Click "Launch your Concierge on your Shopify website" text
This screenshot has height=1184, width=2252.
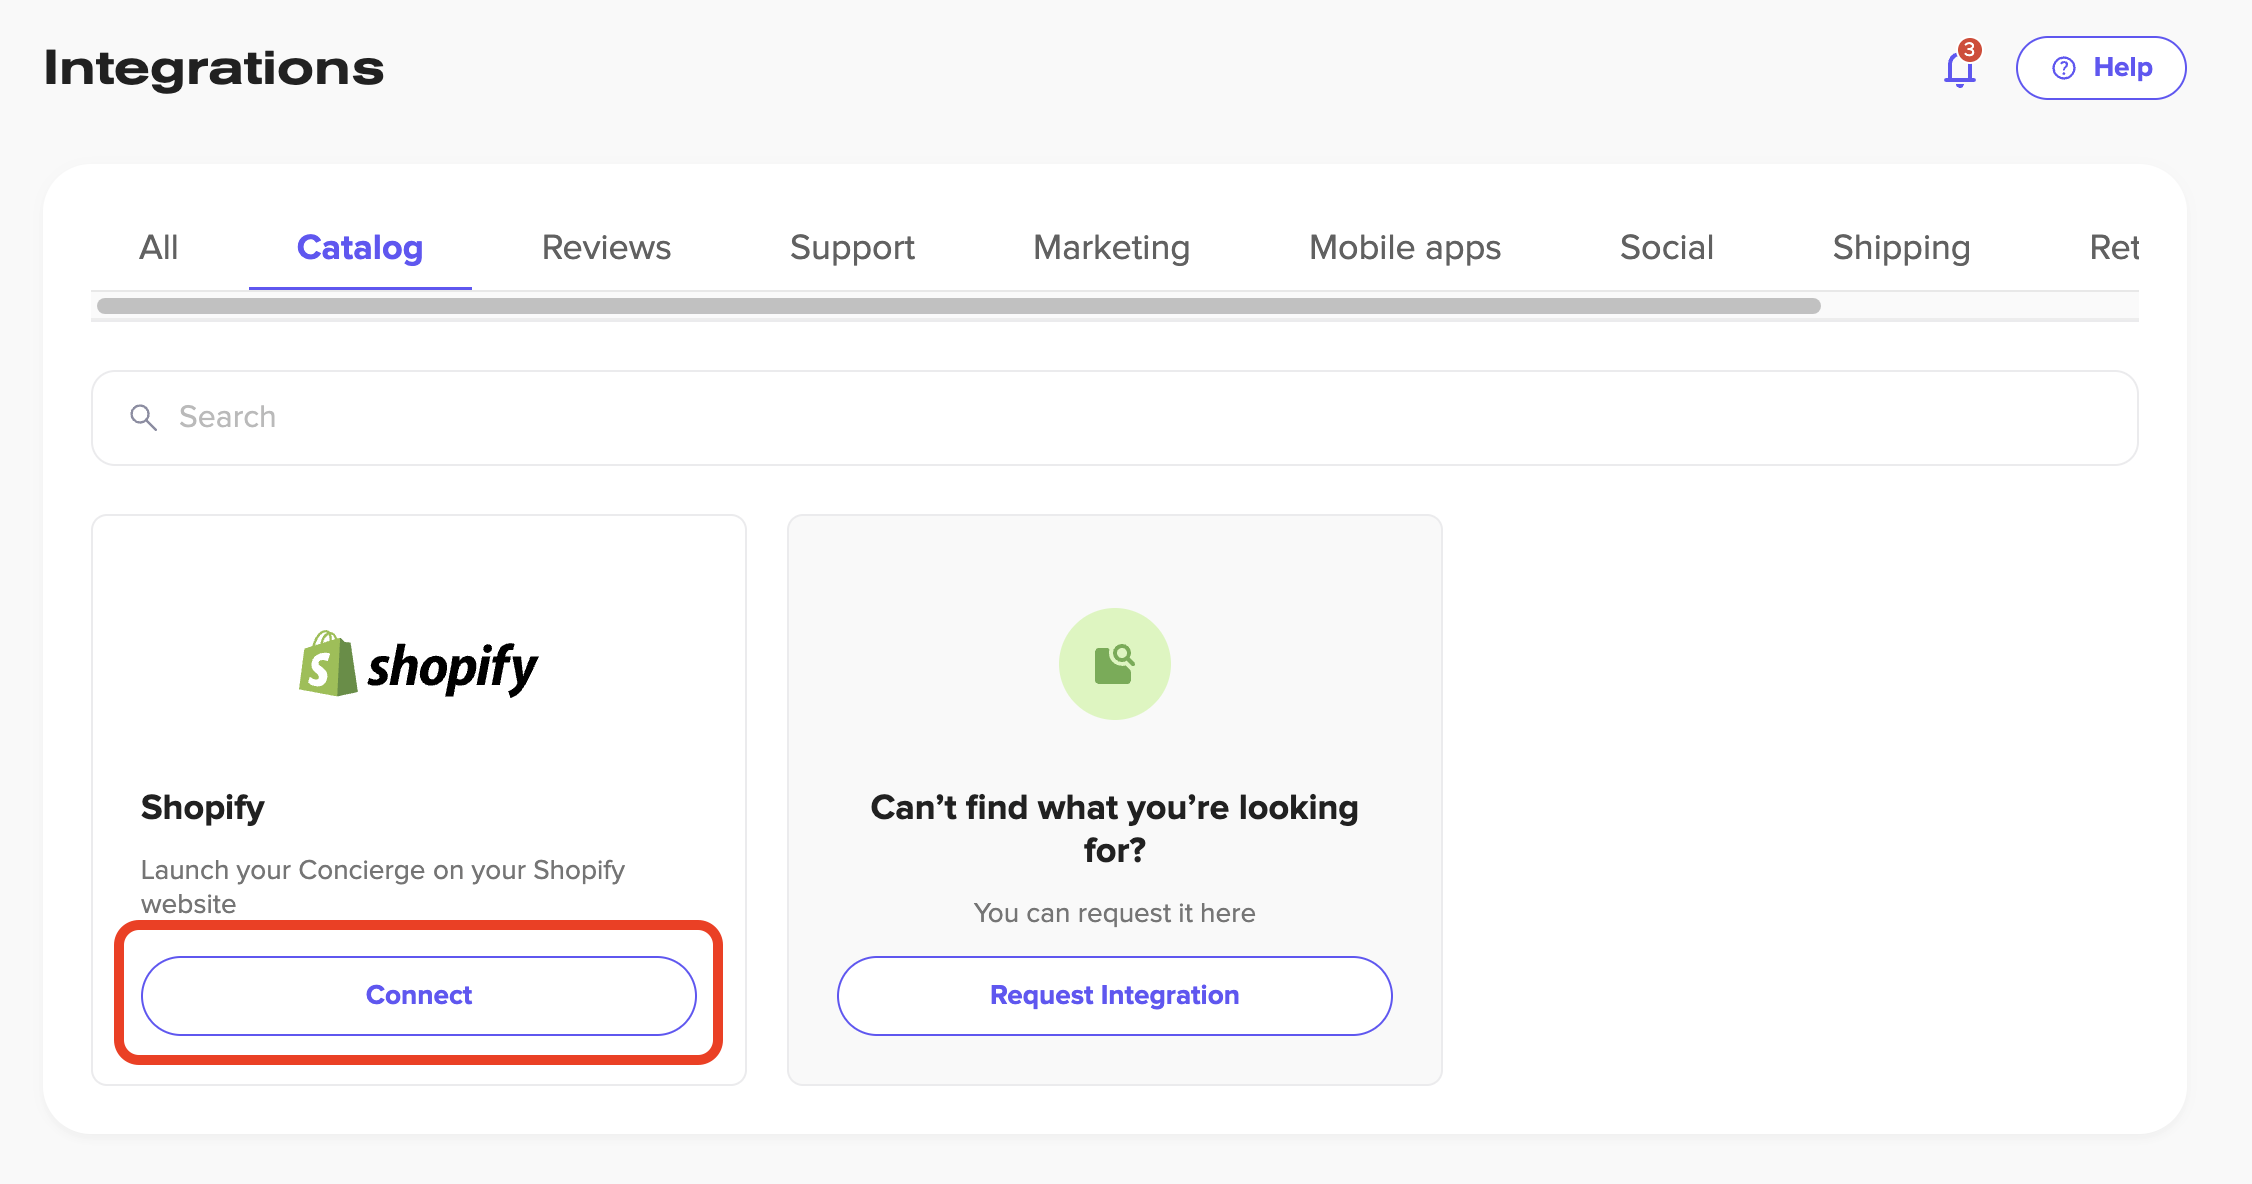point(382,887)
